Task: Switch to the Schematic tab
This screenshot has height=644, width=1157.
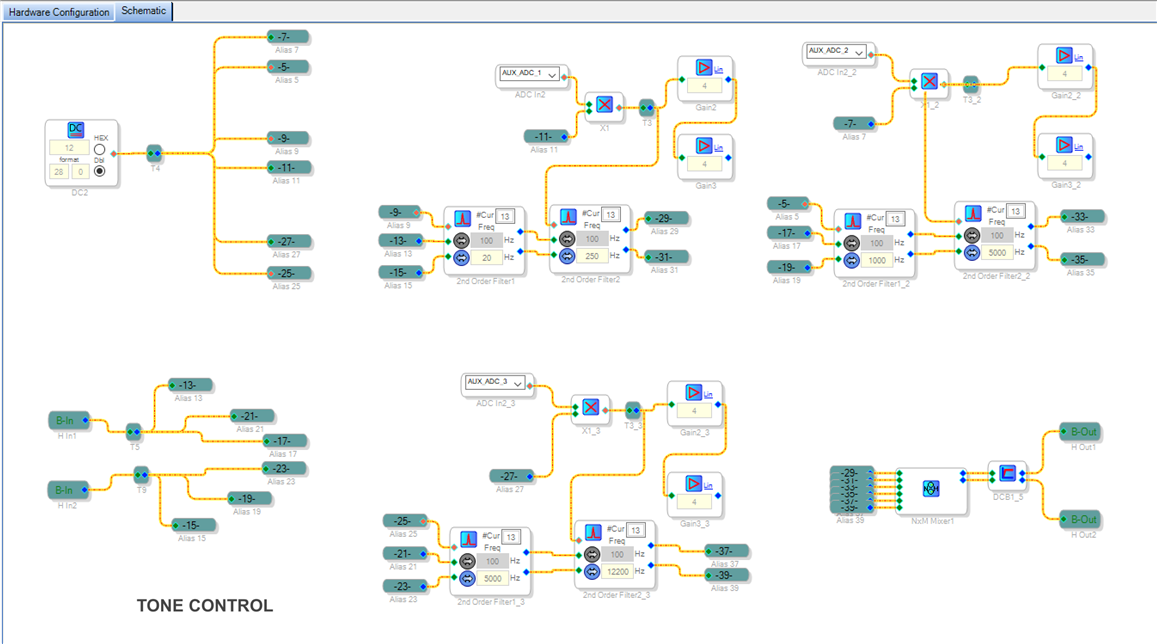Action: pos(144,11)
